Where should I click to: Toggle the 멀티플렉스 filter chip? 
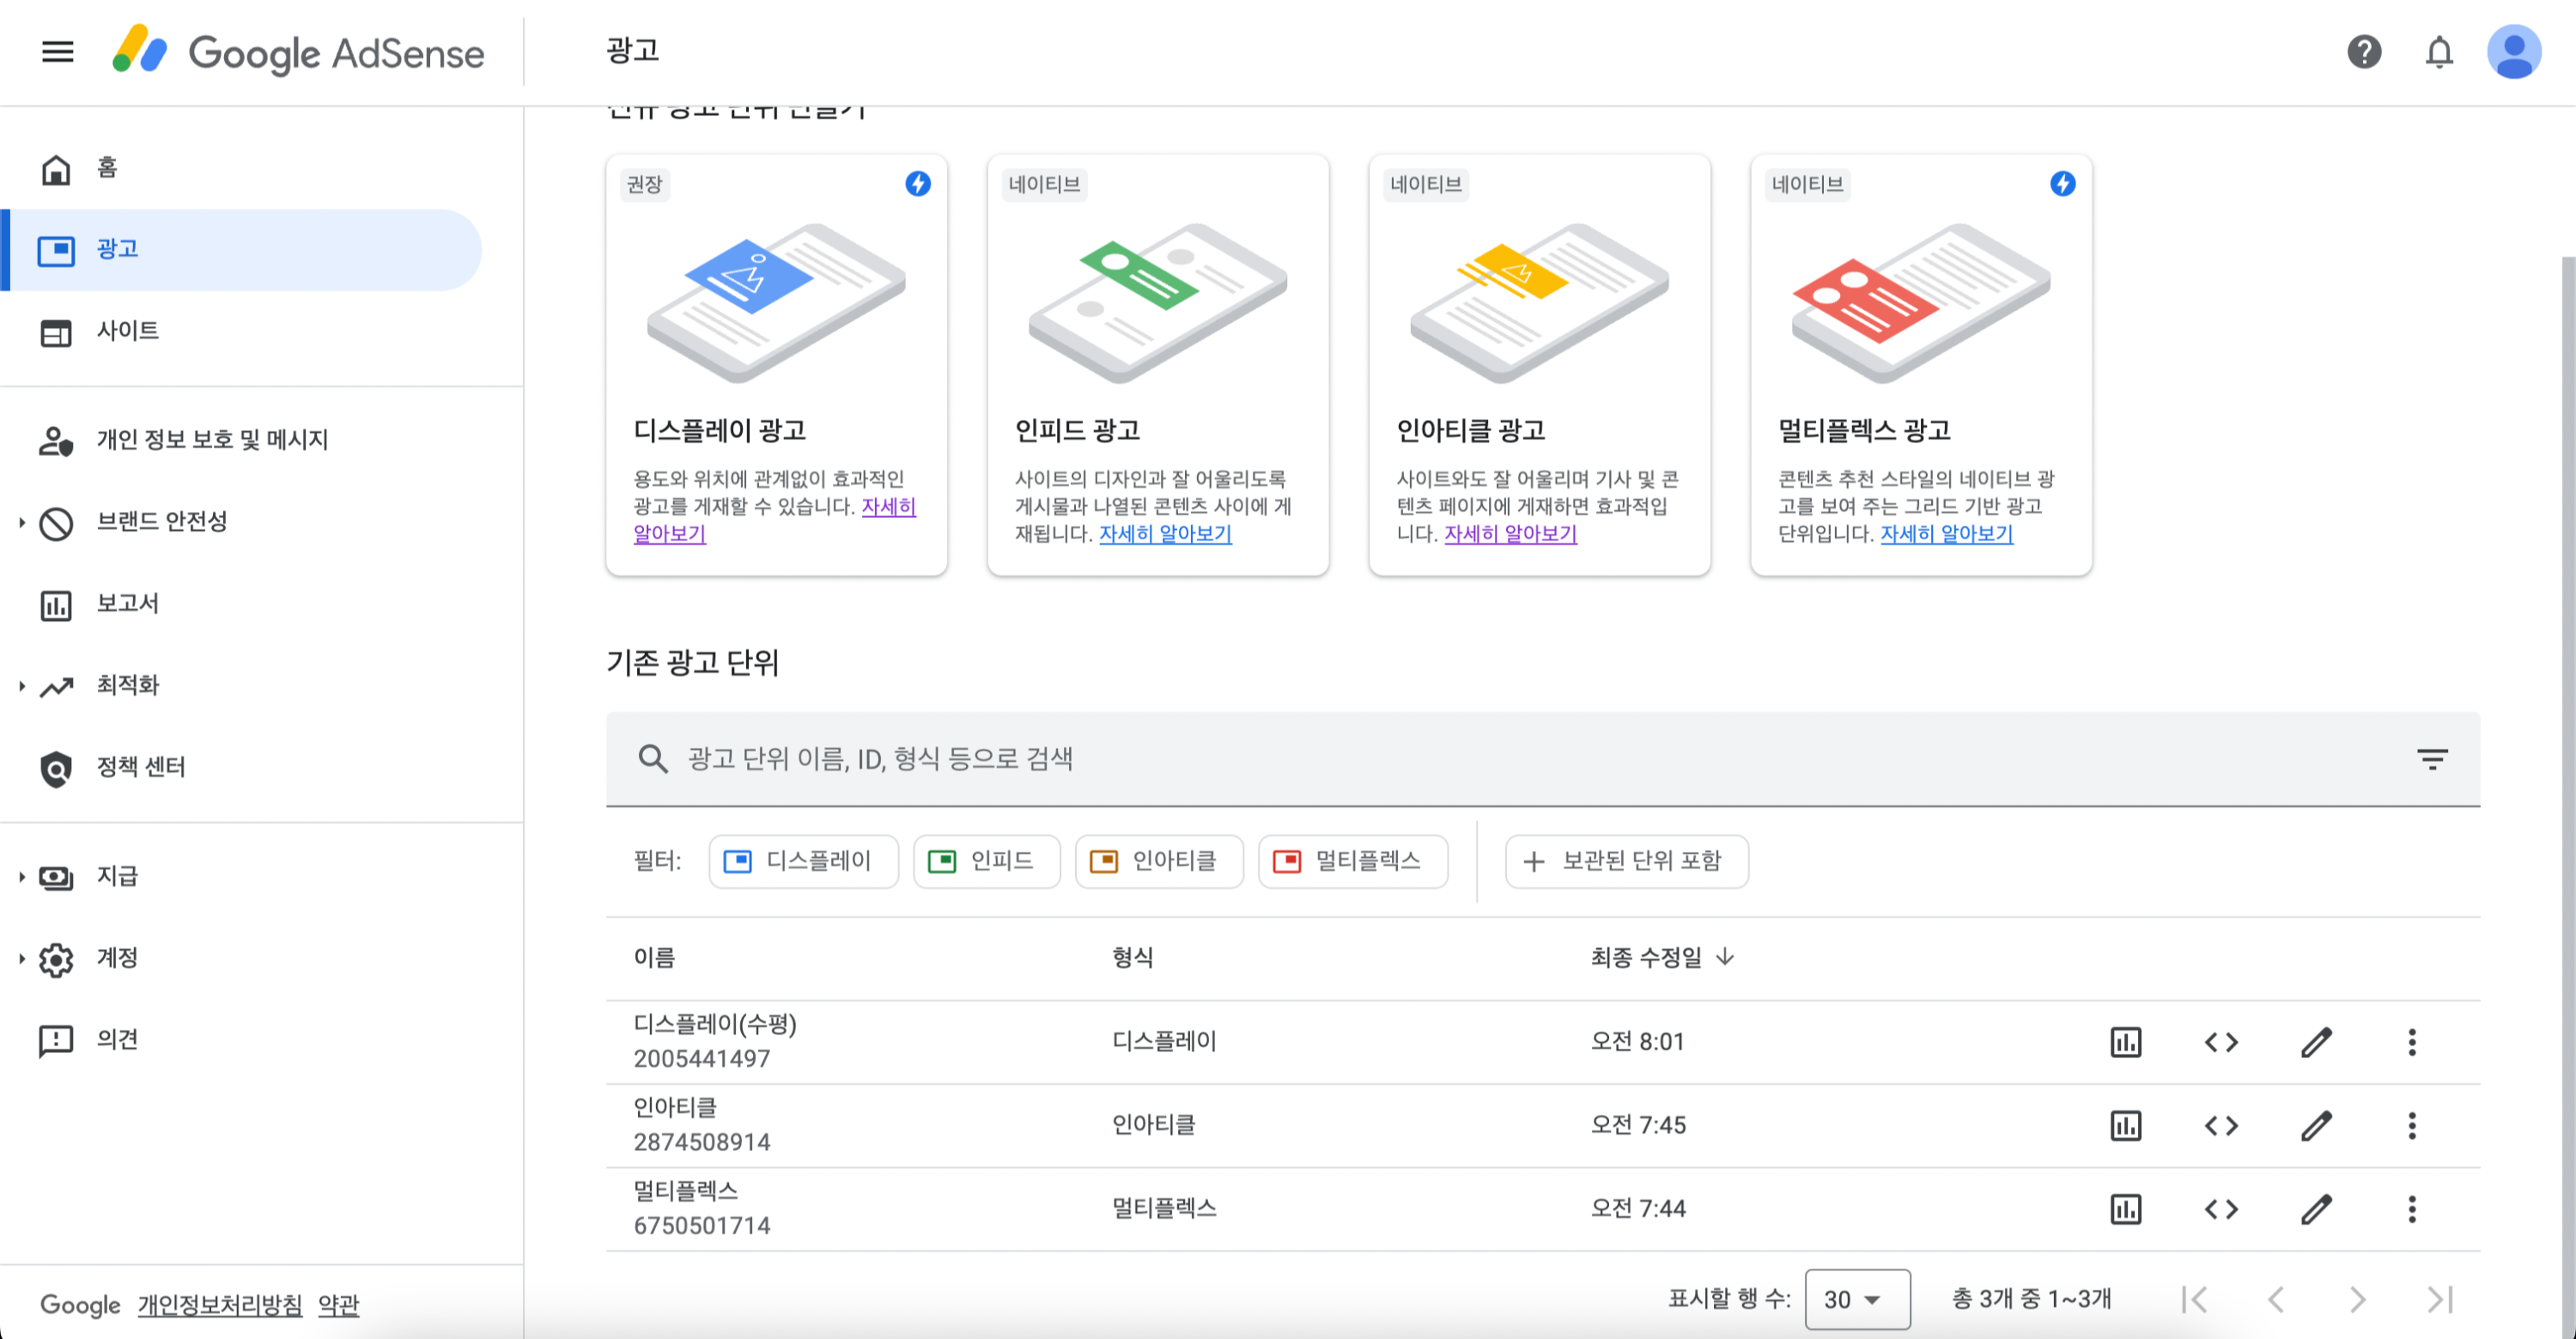[1352, 861]
